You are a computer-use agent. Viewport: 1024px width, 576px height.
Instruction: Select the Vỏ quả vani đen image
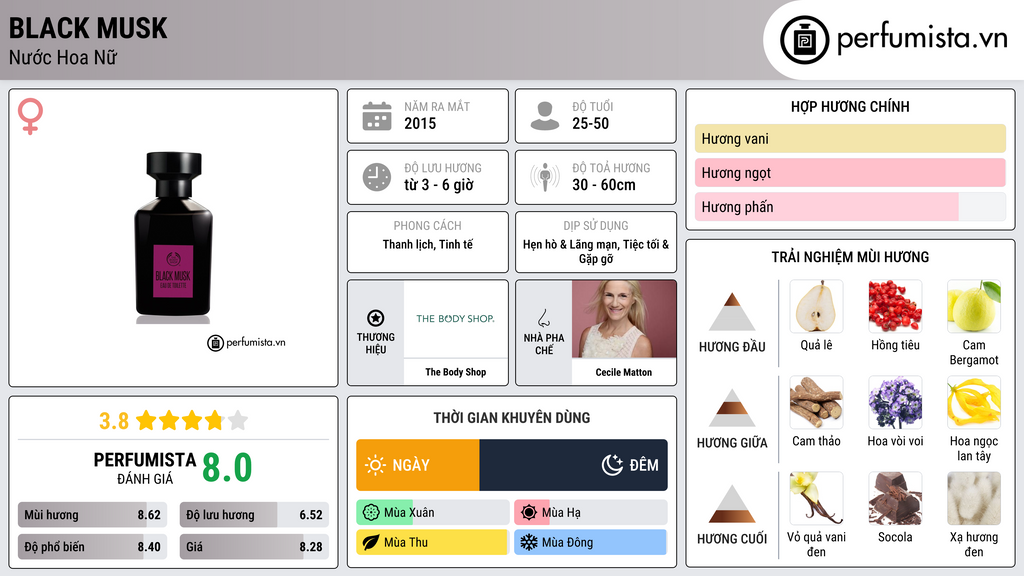pyautogui.click(x=816, y=498)
